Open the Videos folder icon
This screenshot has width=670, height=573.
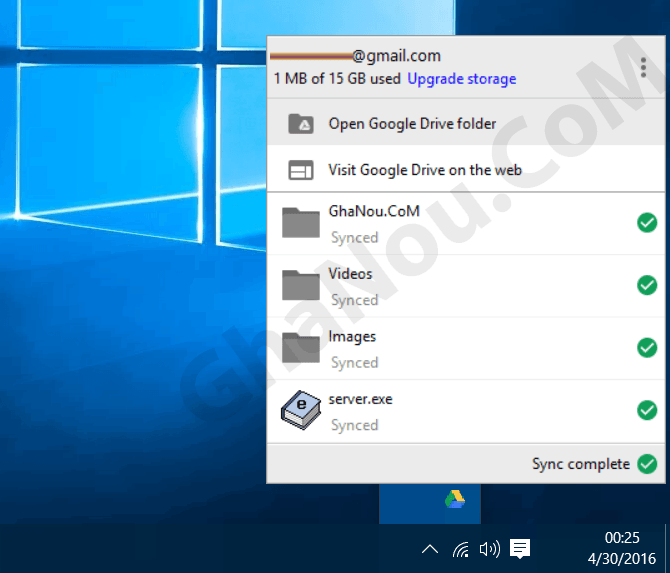(x=301, y=285)
